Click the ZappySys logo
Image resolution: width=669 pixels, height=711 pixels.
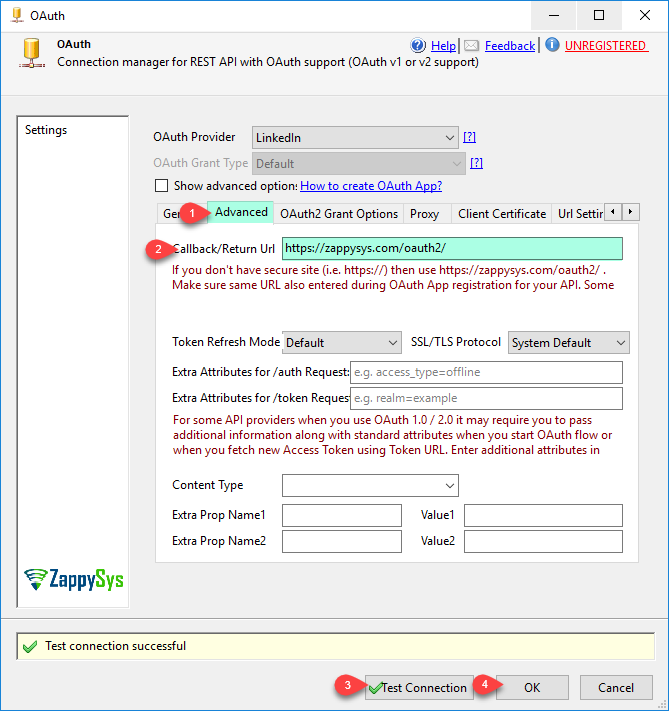click(73, 580)
